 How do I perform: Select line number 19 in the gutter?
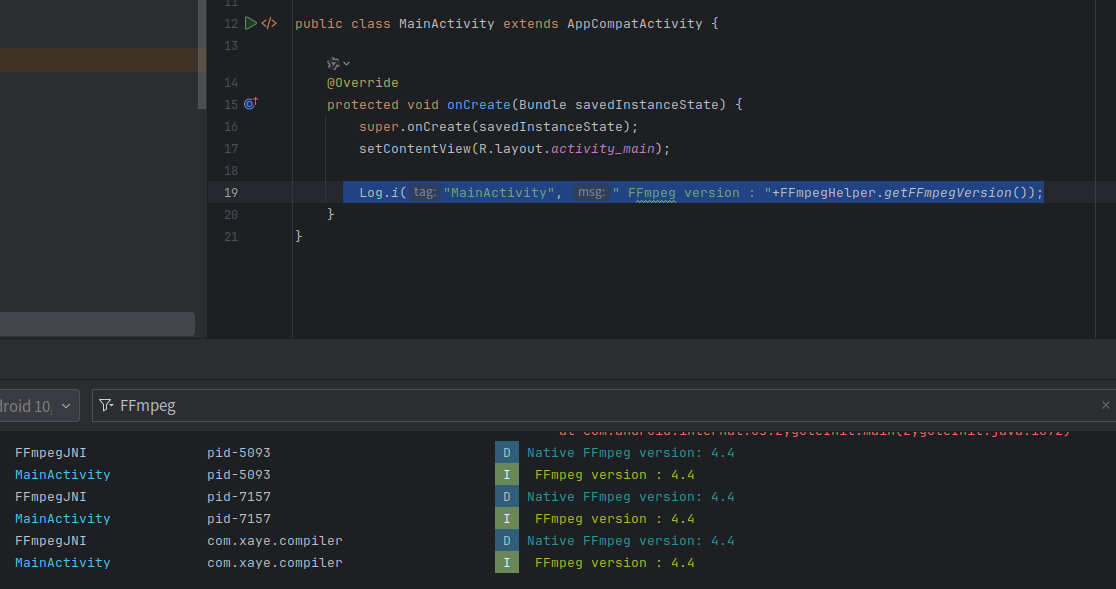231,193
